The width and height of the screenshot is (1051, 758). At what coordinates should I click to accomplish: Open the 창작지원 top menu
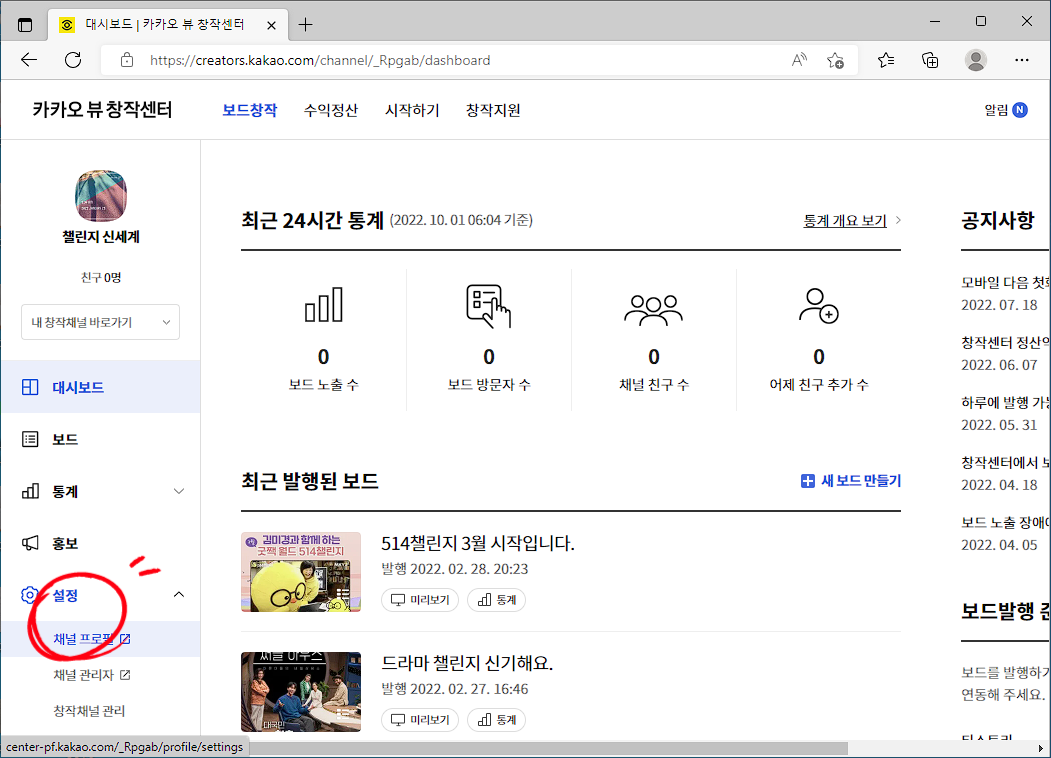(493, 110)
